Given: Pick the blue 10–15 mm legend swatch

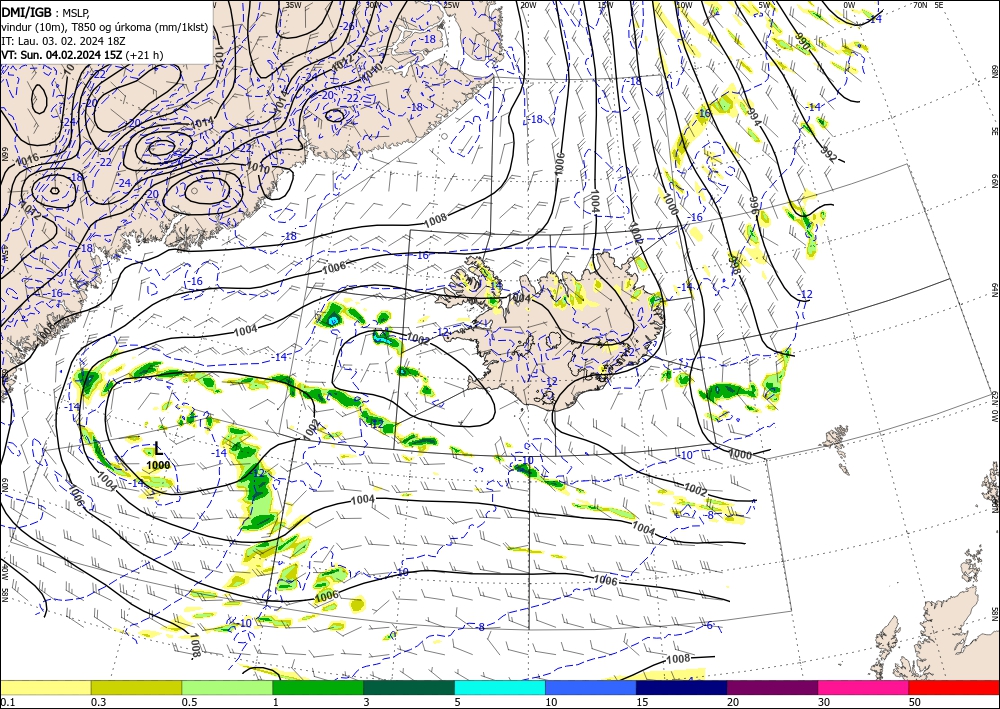Looking at the screenshot, I should coord(591,687).
